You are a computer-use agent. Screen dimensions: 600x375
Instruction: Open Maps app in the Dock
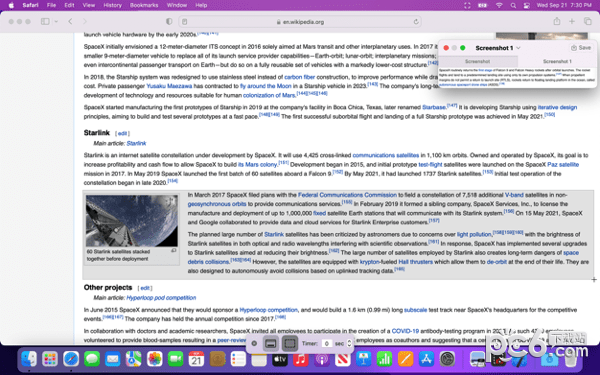134,359
